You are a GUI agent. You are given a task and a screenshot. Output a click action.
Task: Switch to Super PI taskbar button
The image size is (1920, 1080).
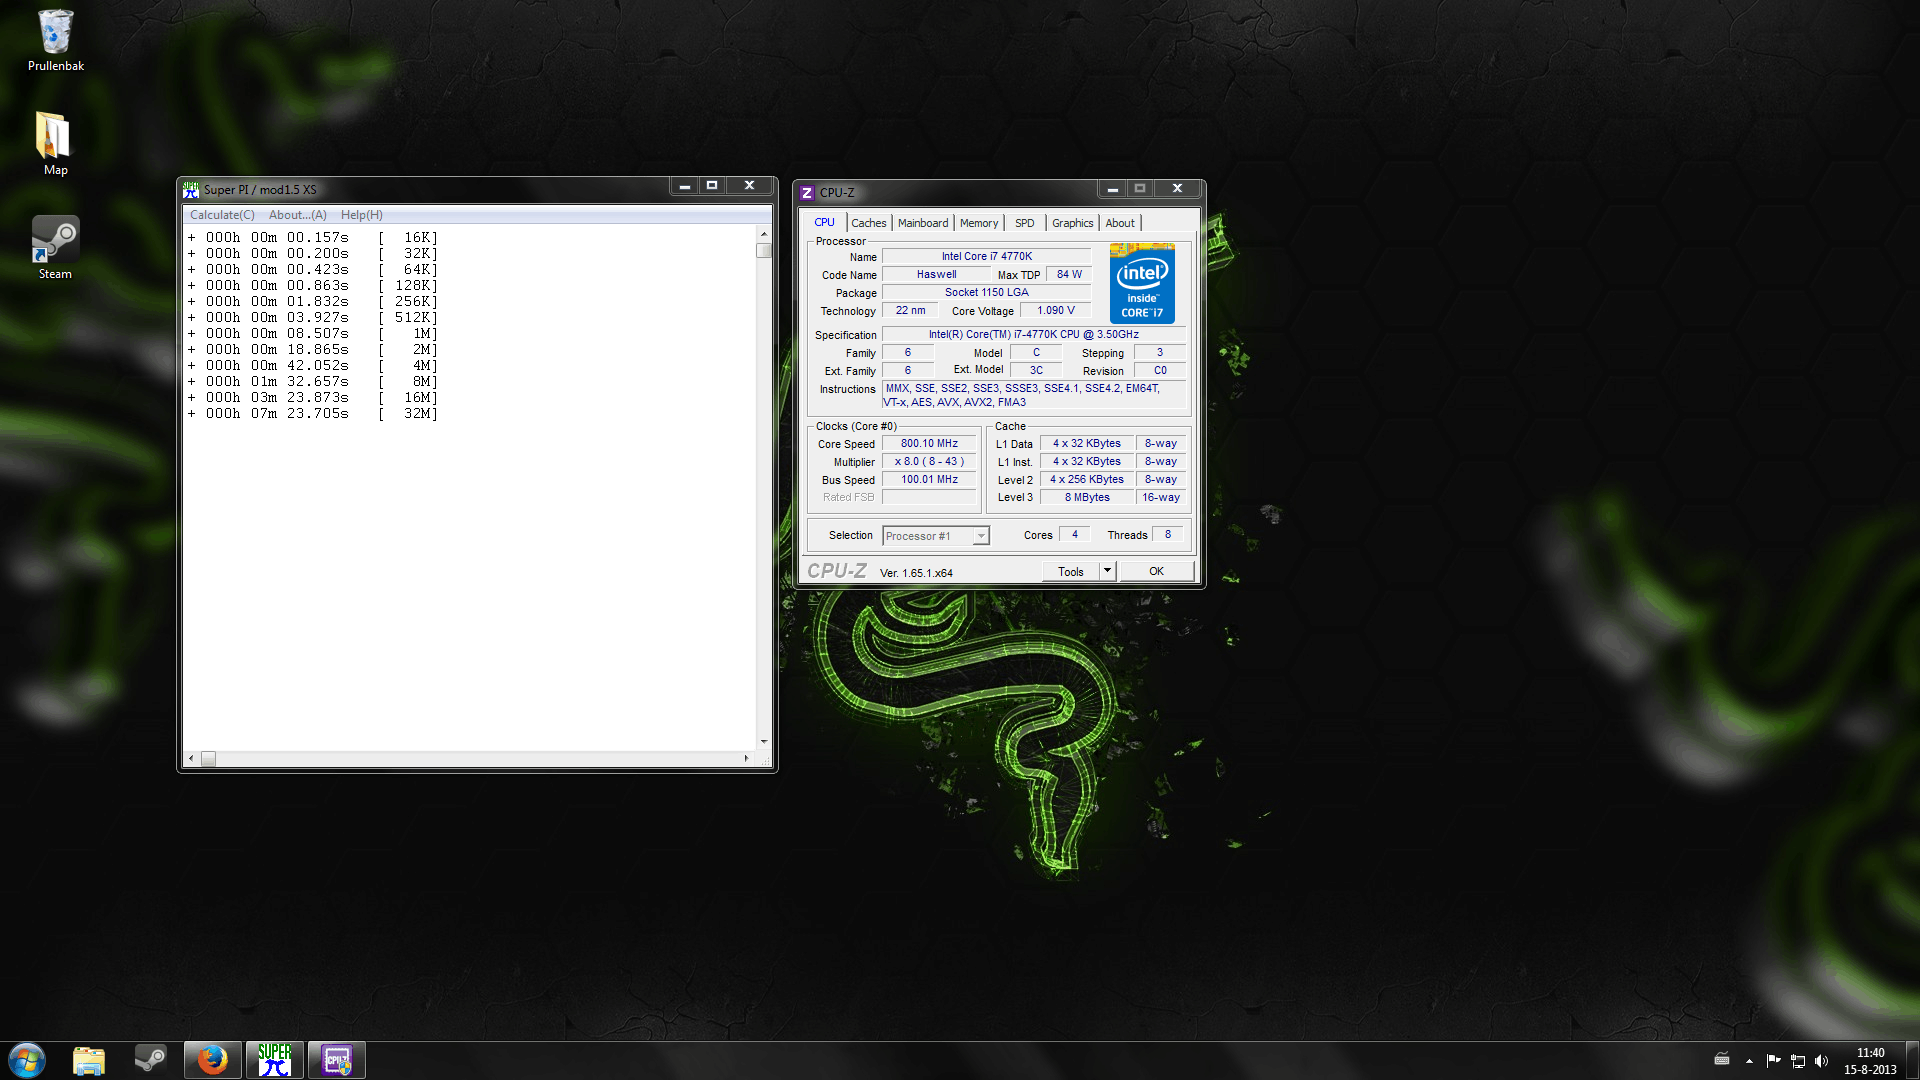pyautogui.click(x=275, y=1060)
